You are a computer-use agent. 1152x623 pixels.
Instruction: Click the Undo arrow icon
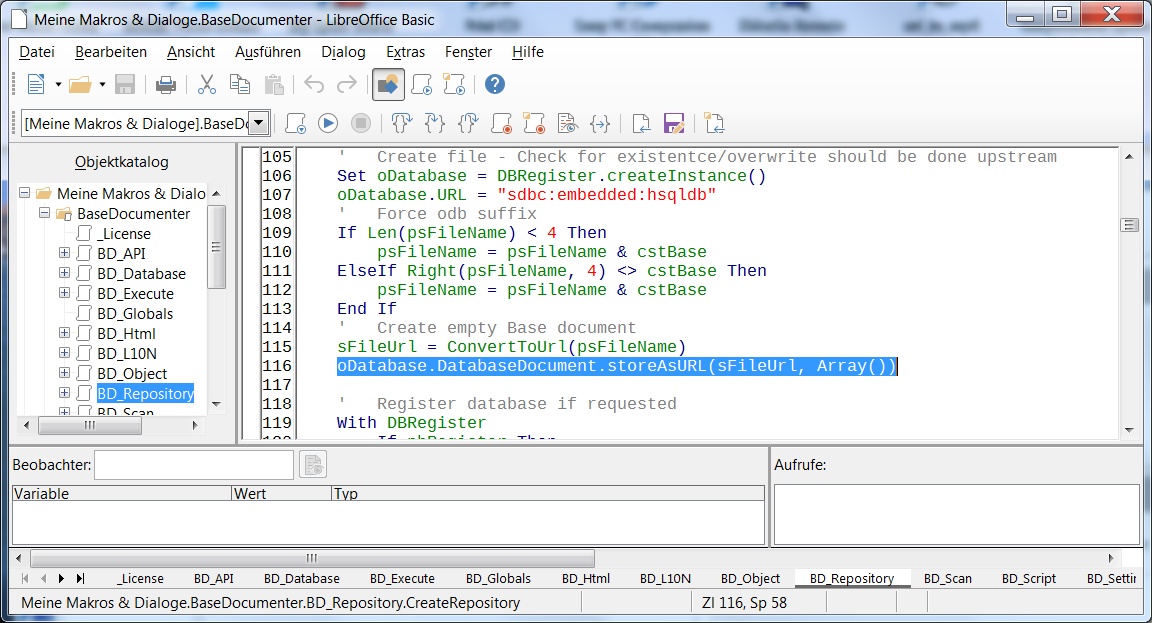[x=314, y=84]
